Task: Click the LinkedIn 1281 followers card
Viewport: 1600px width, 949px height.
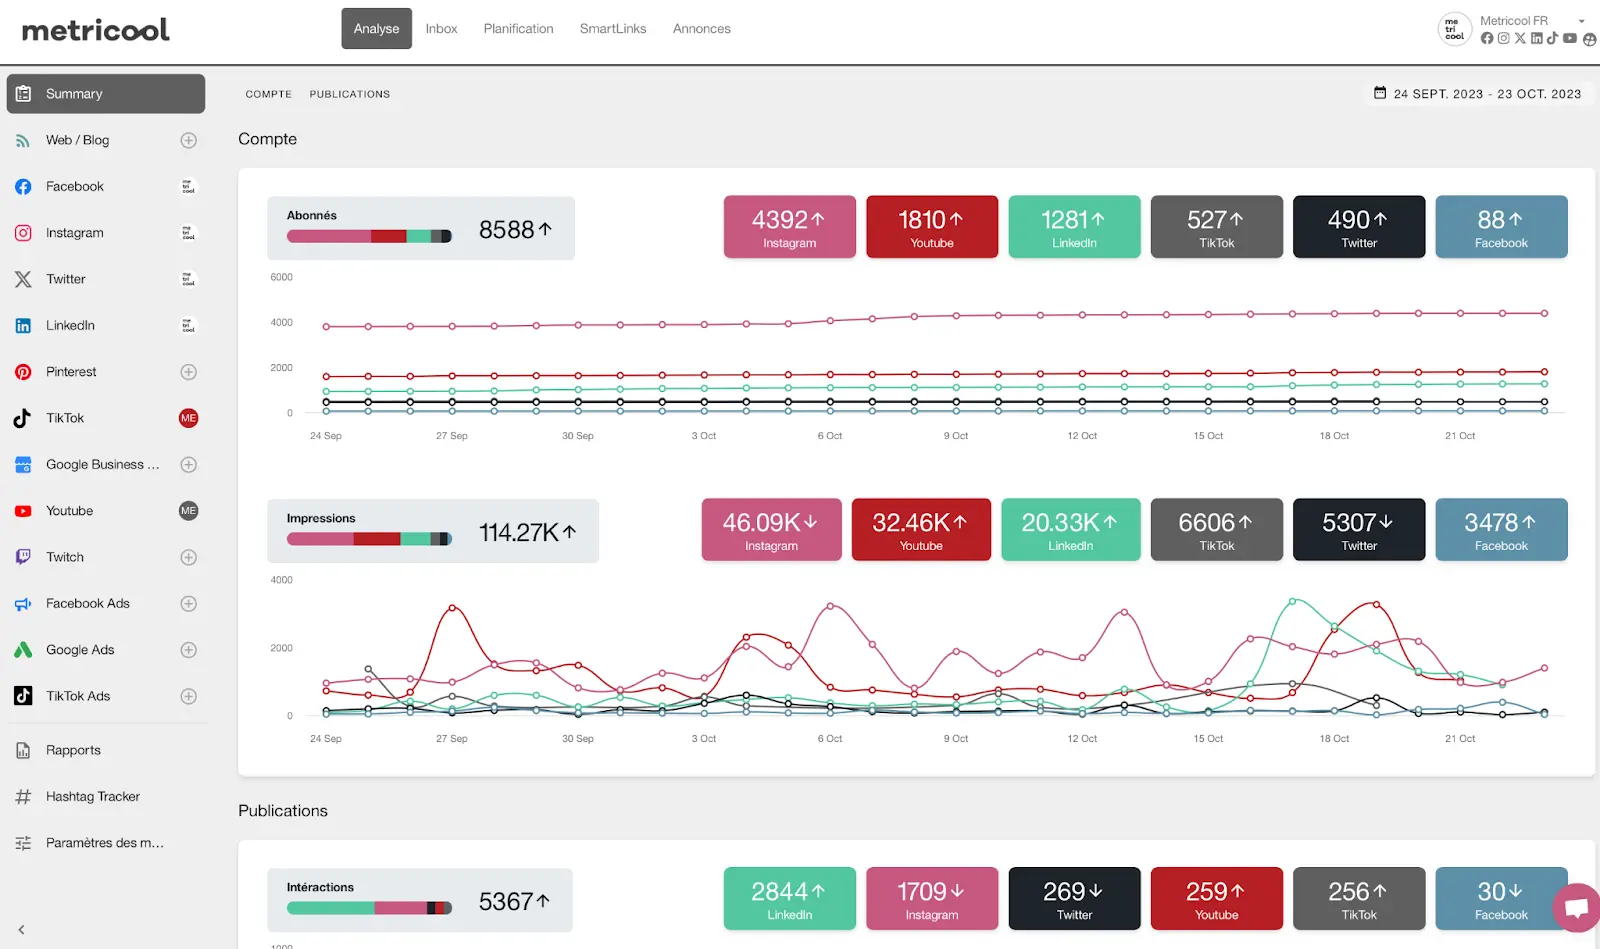Action: (x=1074, y=227)
